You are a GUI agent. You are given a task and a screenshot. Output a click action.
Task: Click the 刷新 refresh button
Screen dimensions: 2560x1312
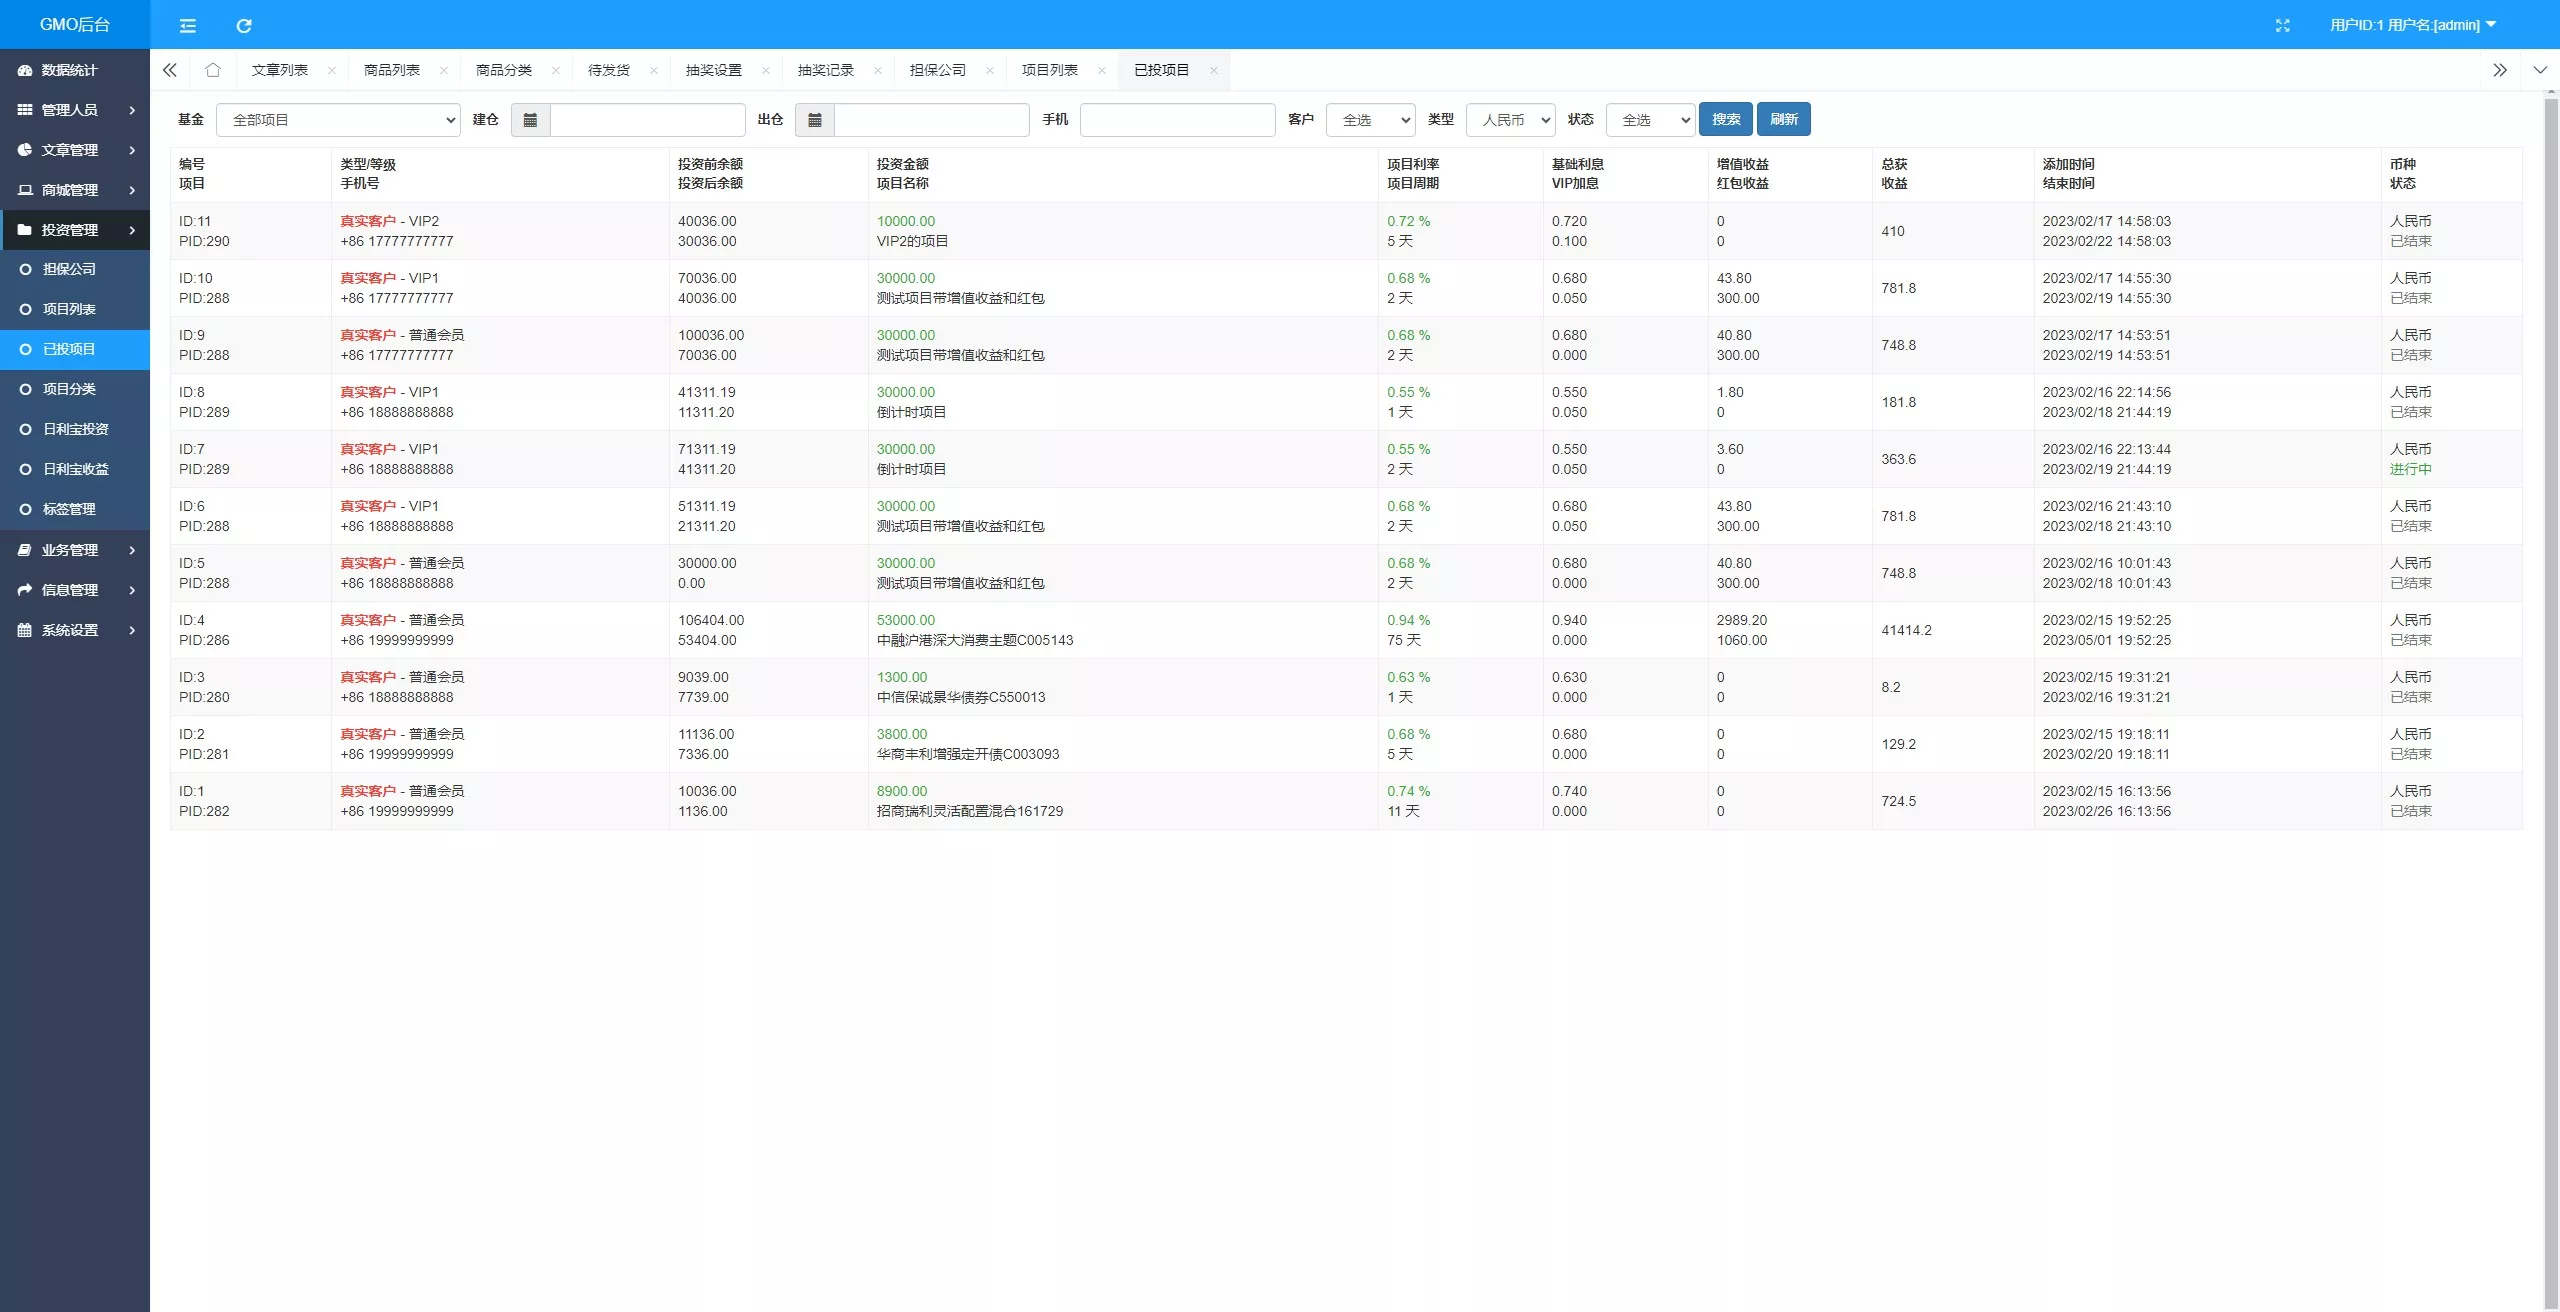[1784, 119]
